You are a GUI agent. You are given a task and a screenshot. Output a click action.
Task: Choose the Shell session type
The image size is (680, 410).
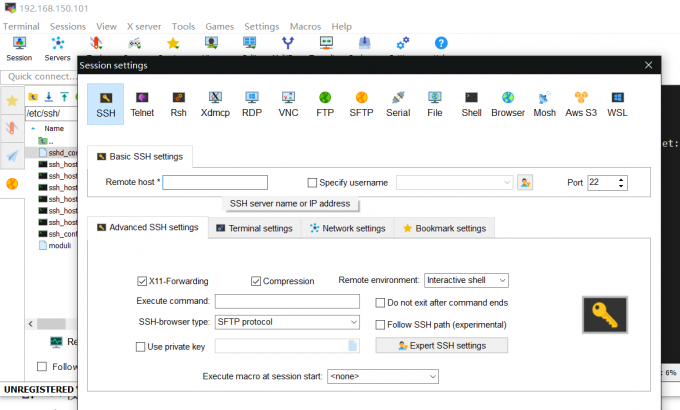pyautogui.click(x=471, y=104)
